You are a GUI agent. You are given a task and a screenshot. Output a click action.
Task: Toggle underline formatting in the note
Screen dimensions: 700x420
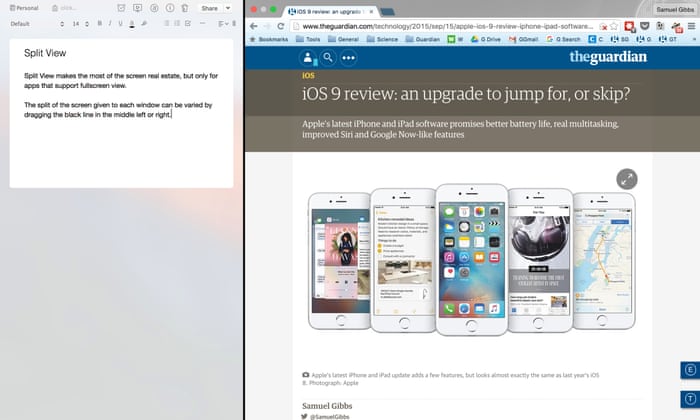pos(121,22)
